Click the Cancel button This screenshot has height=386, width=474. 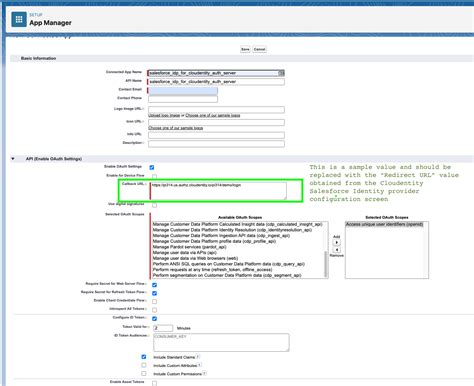[x=259, y=49]
